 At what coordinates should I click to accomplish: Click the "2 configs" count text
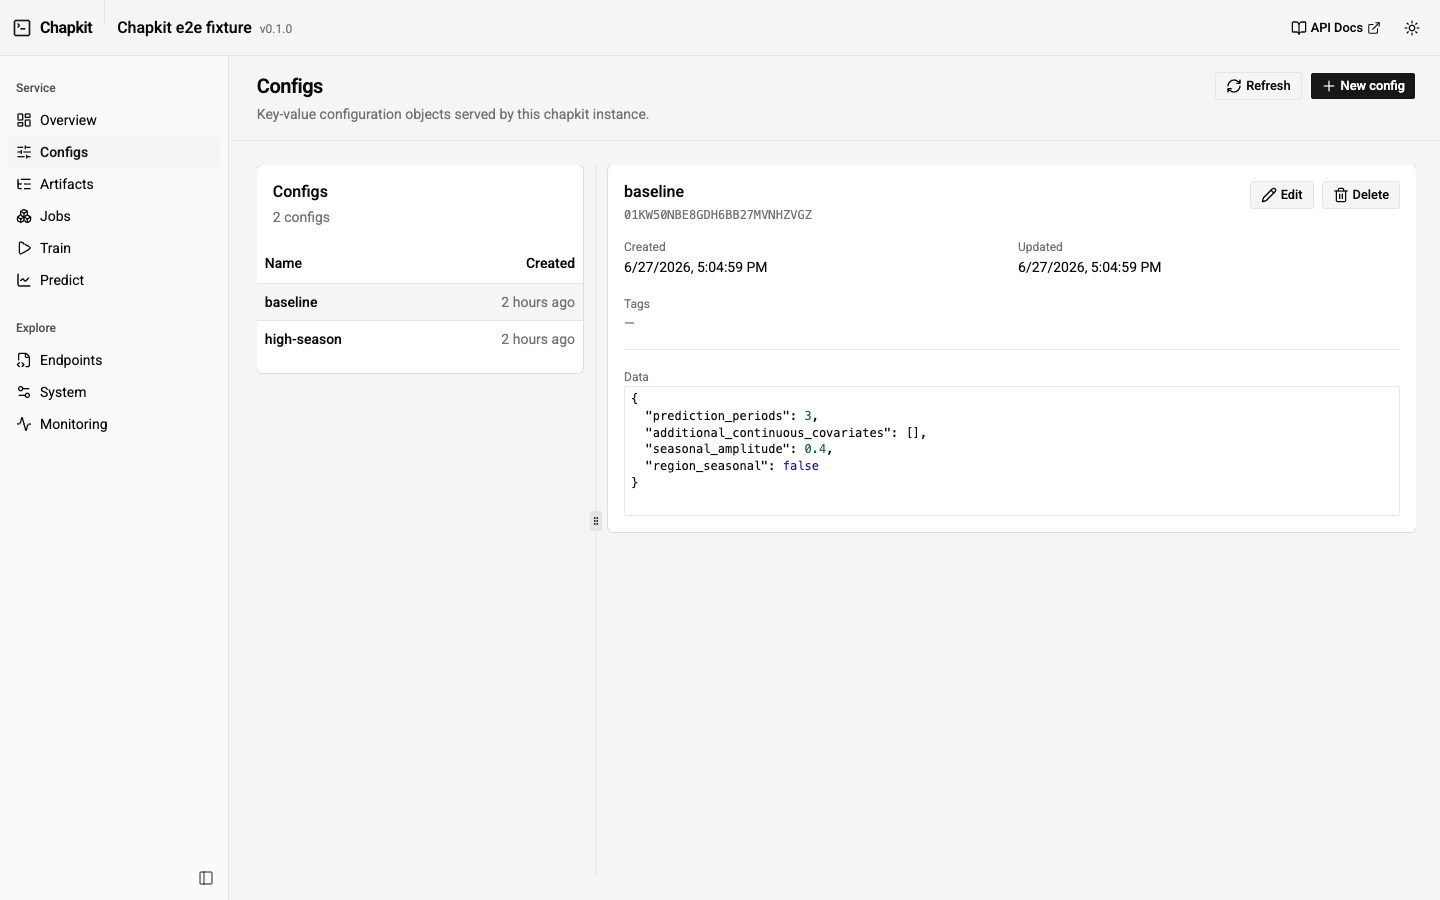[x=301, y=217]
